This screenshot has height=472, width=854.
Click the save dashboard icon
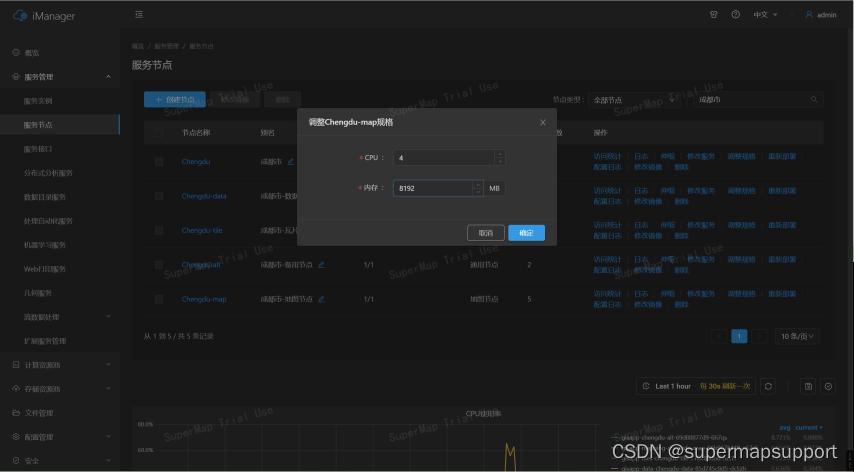pos(808,386)
